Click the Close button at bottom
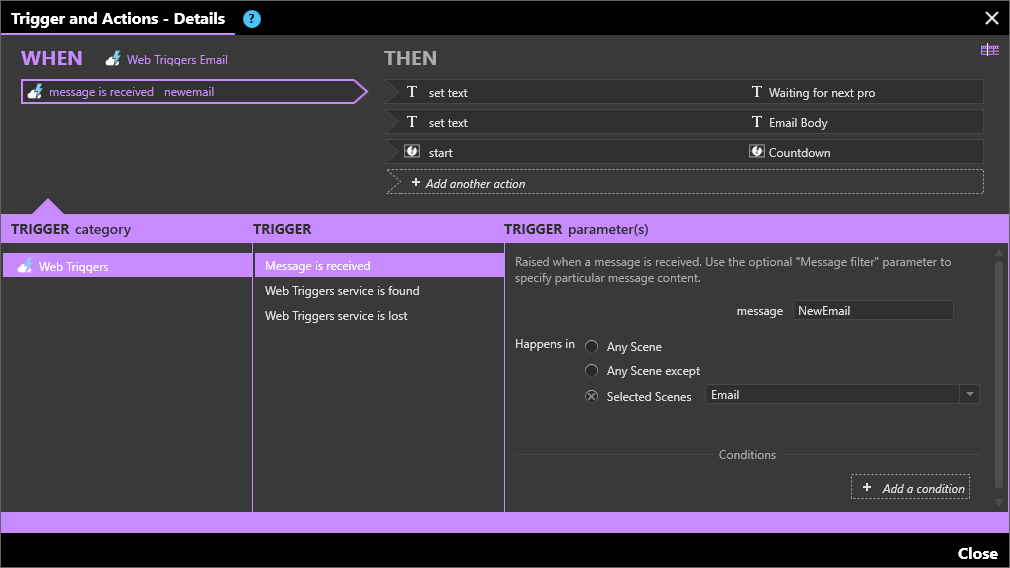The height and width of the screenshot is (568, 1010). point(977,553)
